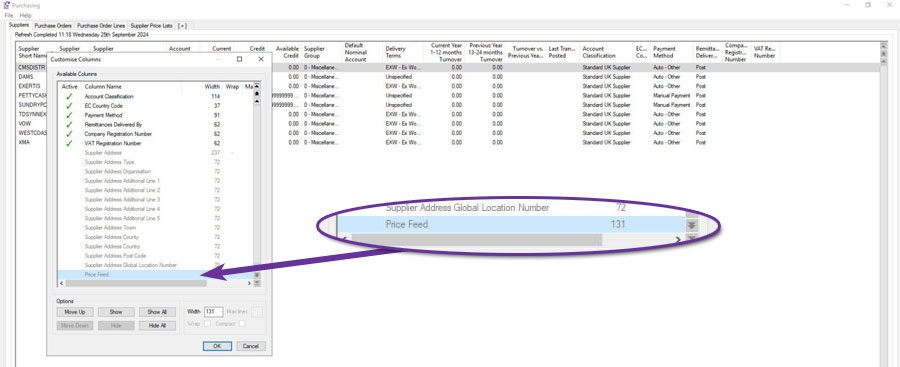Click the Show All button
The height and width of the screenshot is (367, 900).
(157, 312)
